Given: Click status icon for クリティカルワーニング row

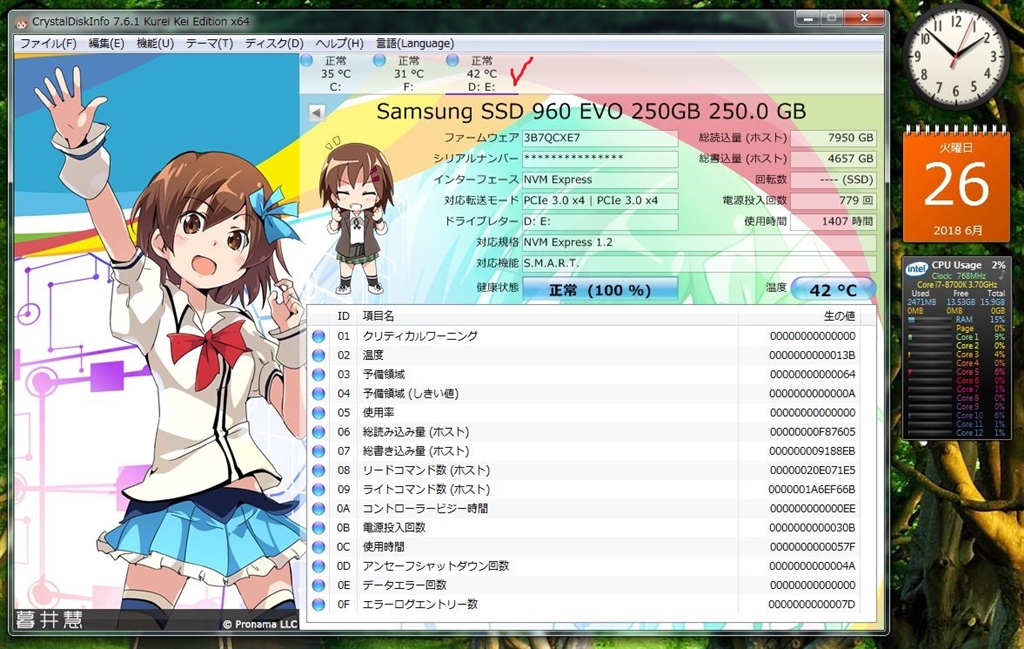Looking at the screenshot, I should coord(319,336).
